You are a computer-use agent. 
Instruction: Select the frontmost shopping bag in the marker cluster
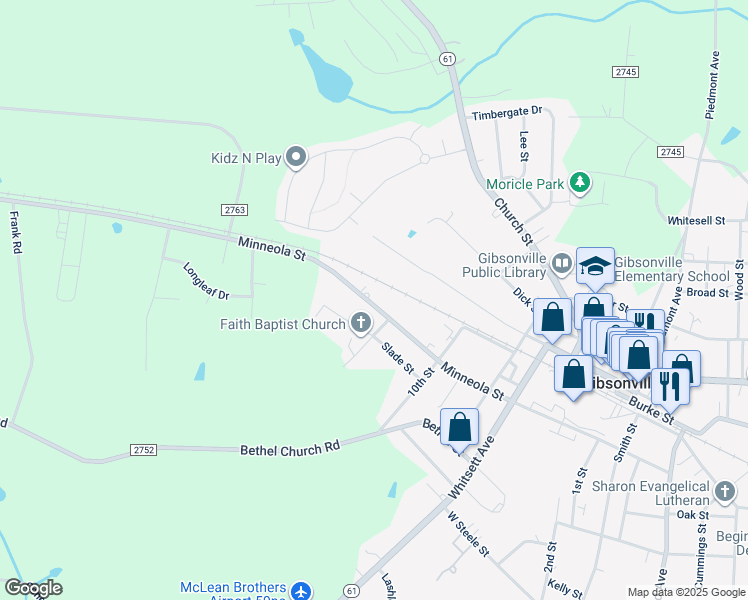pyautogui.click(x=638, y=356)
